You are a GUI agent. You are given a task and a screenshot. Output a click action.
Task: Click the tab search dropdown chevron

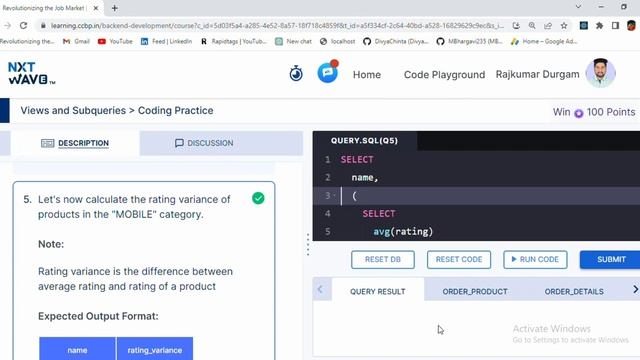578,7
